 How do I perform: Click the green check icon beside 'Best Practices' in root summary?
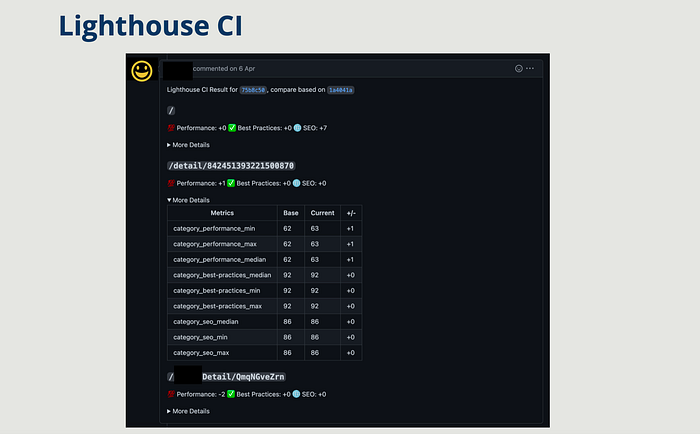pyautogui.click(x=232, y=128)
